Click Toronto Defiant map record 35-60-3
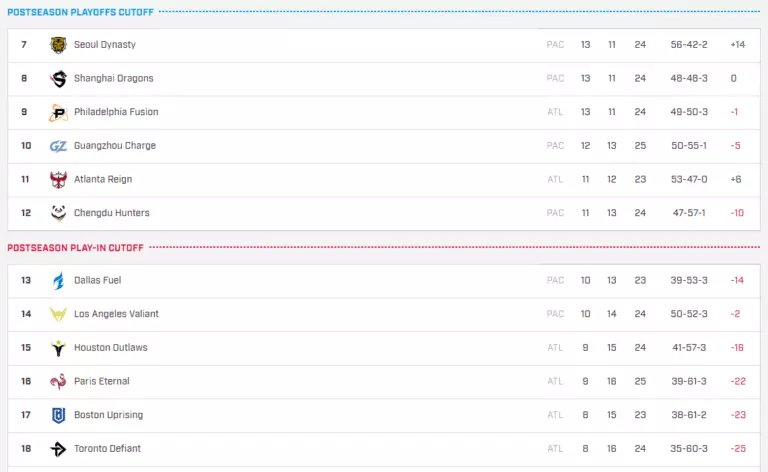768x472 pixels. coord(689,448)
